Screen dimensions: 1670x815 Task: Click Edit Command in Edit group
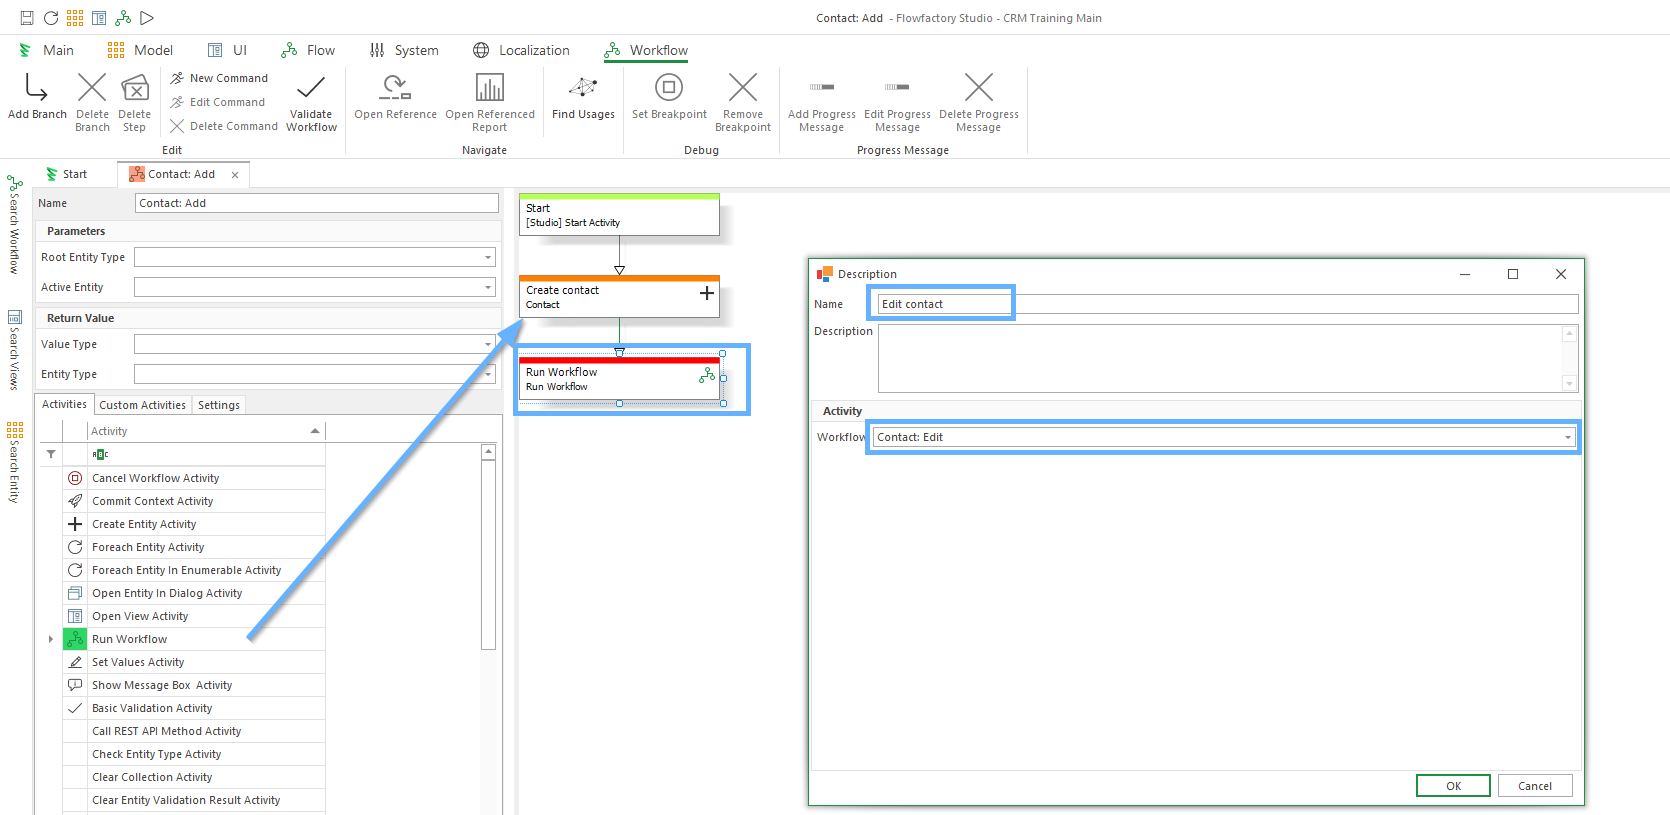[218, 102]
